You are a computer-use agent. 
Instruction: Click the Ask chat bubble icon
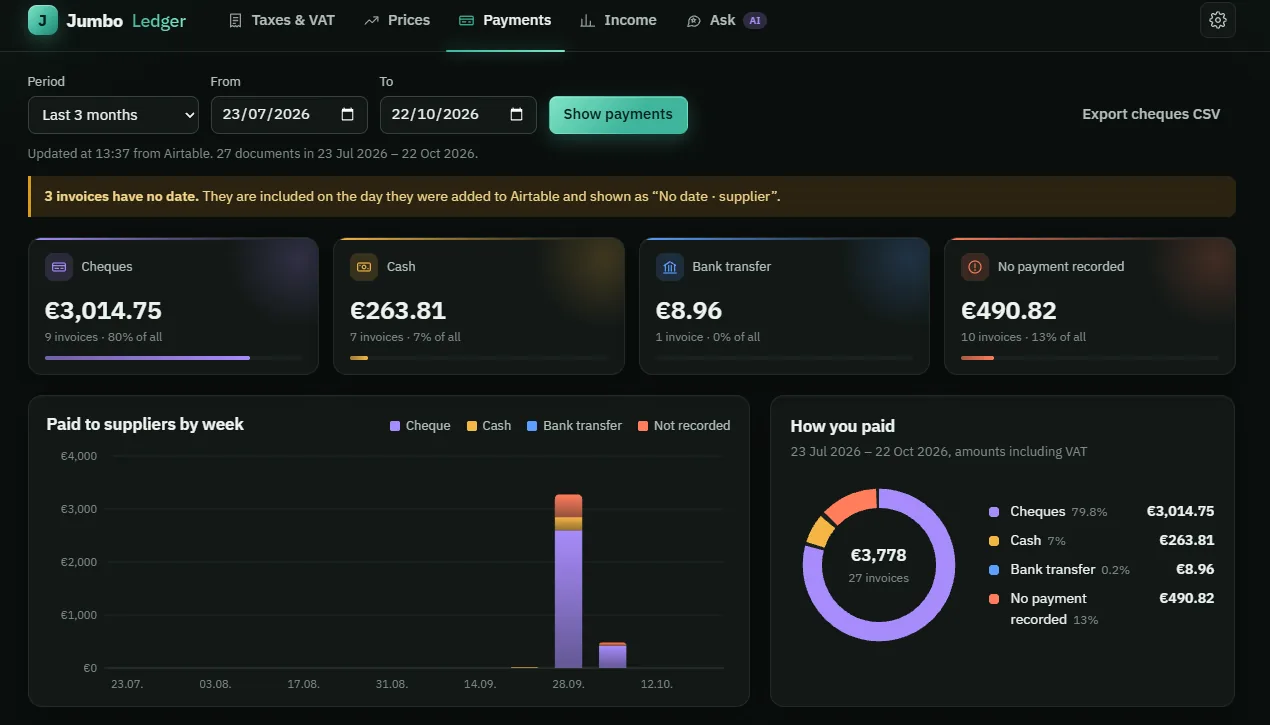tap(694, 20)
